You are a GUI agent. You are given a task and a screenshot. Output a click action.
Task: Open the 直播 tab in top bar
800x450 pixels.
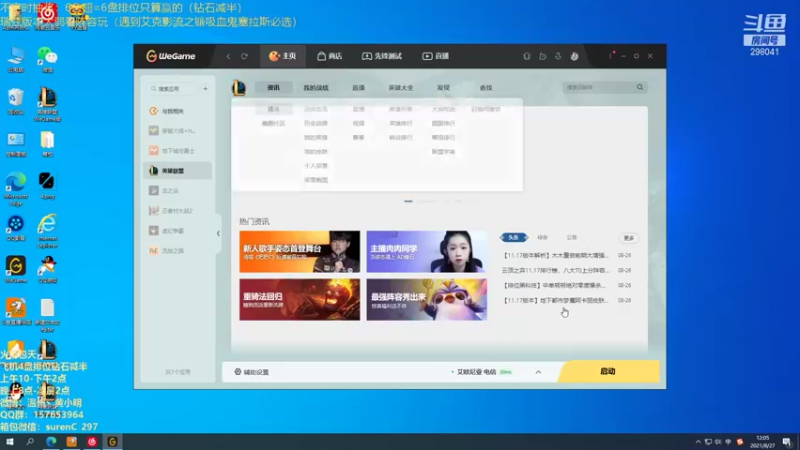pyautogui.click(x=436, y=56)
